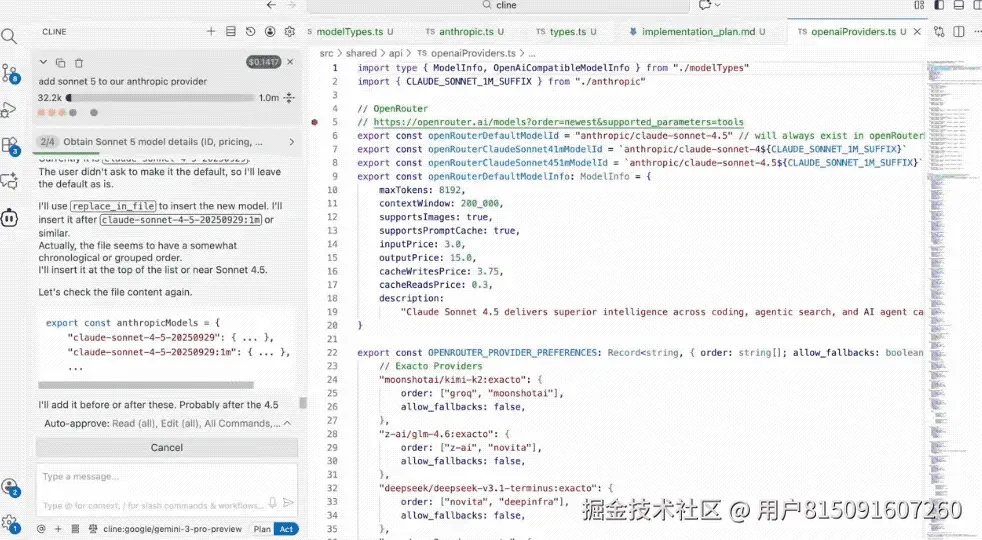Click the chat vertical scrollbar thumb
Viewport: 982px width, 540px height.
point(303,403)
